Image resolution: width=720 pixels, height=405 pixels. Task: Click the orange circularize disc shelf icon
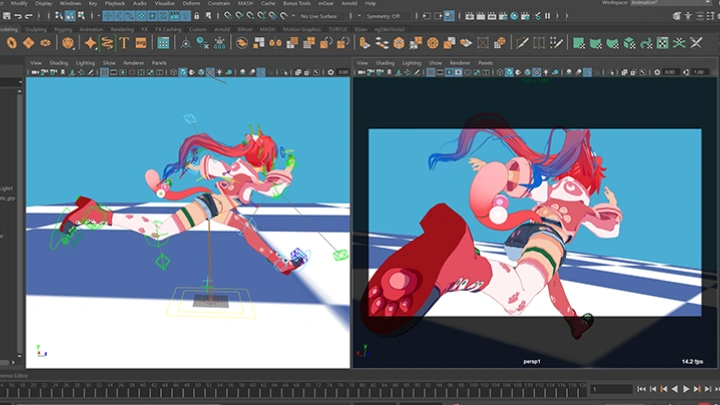433,43
